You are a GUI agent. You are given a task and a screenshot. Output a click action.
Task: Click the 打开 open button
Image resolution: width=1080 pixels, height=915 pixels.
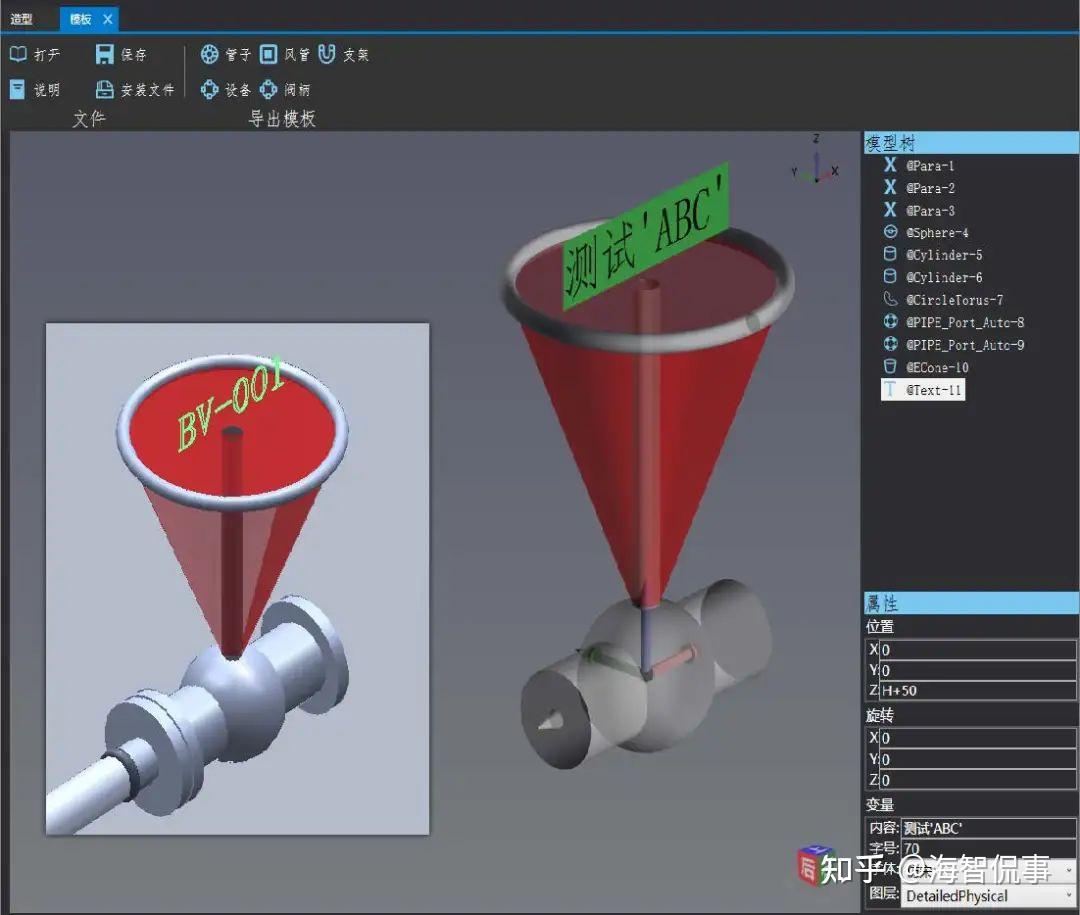pos(38,54)
